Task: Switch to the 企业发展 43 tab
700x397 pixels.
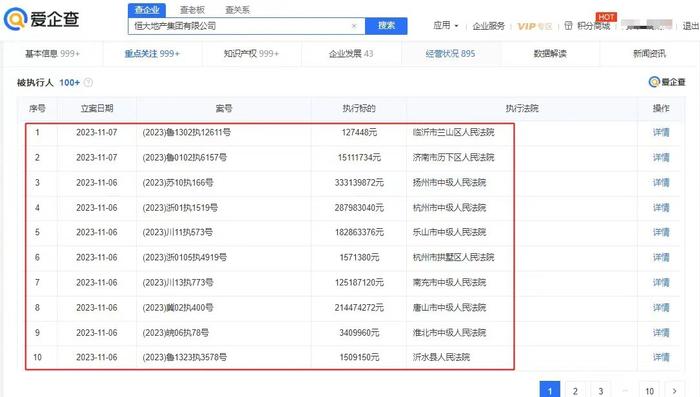Action: (x=351, y=54)
